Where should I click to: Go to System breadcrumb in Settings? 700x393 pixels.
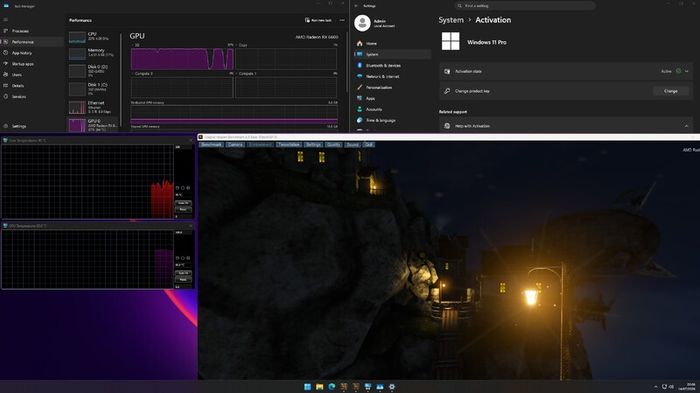click(x=451, y=20)
